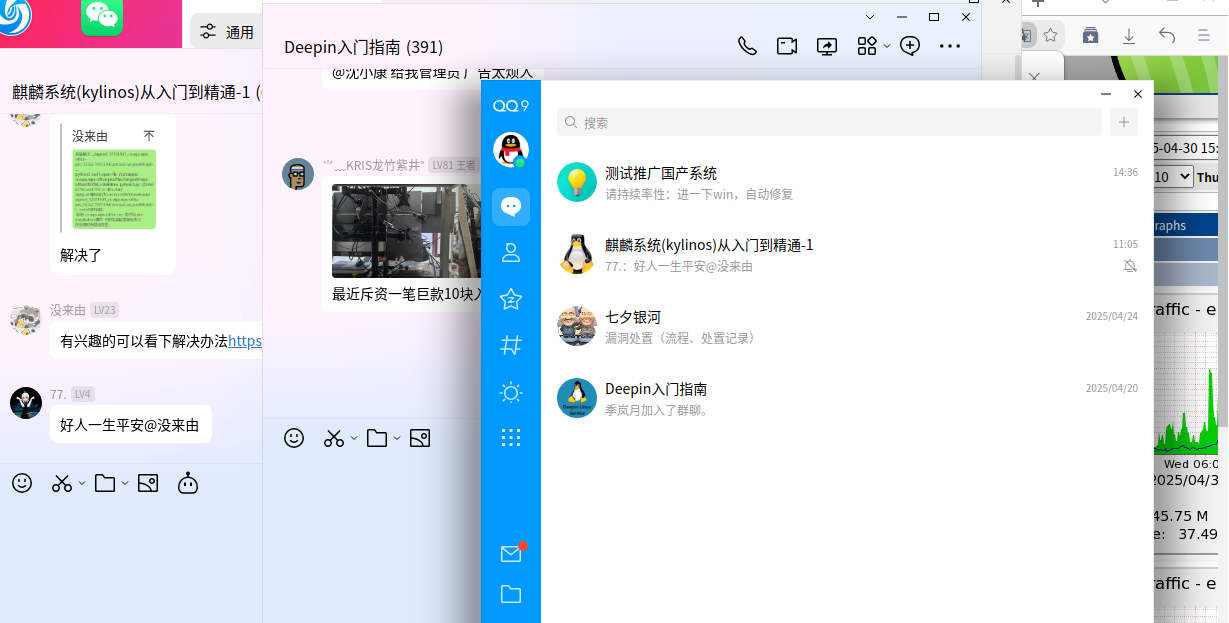Expand the group apps dropdown arrow in Deepin header
The width and height of the screenshot is (1229, 623).
(x=886, y=46)
